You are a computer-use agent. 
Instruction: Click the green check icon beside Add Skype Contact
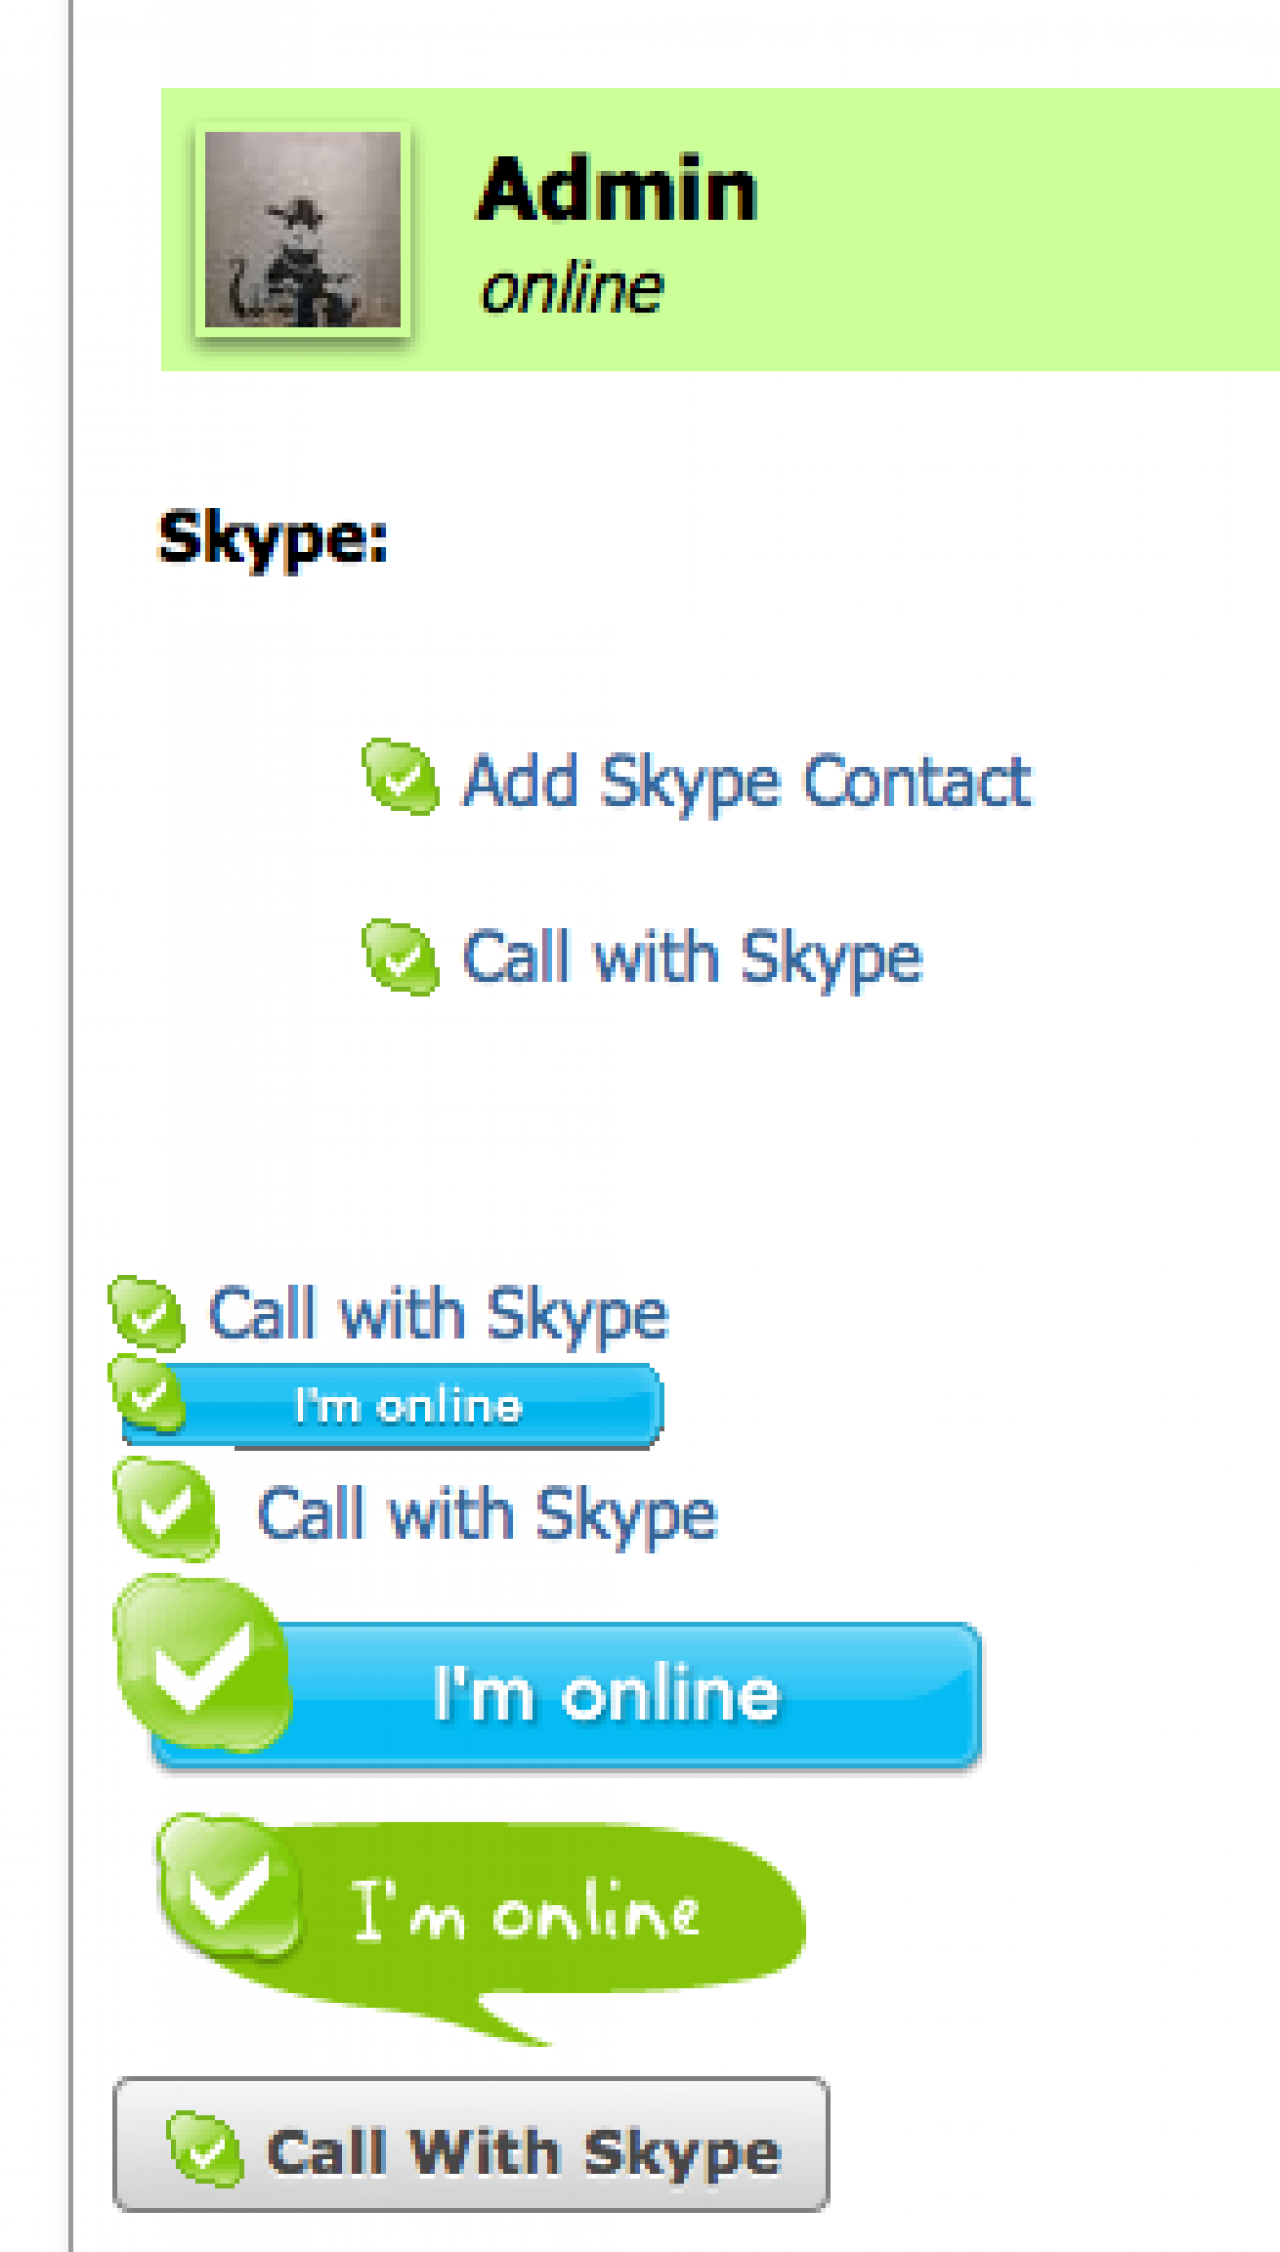pos(400,777)
